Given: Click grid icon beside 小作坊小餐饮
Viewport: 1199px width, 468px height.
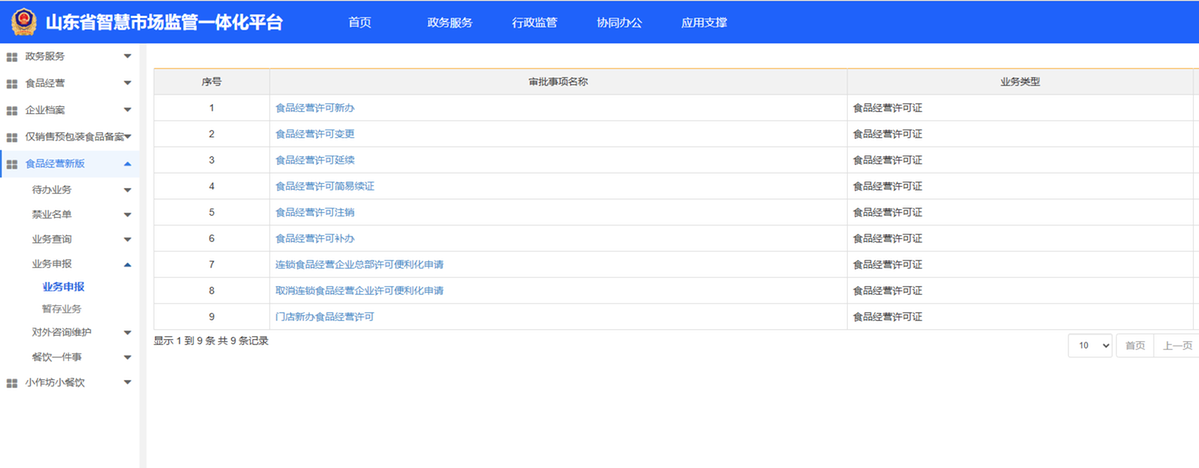Looking at the screenshot, I should click(x=12, y=382).
